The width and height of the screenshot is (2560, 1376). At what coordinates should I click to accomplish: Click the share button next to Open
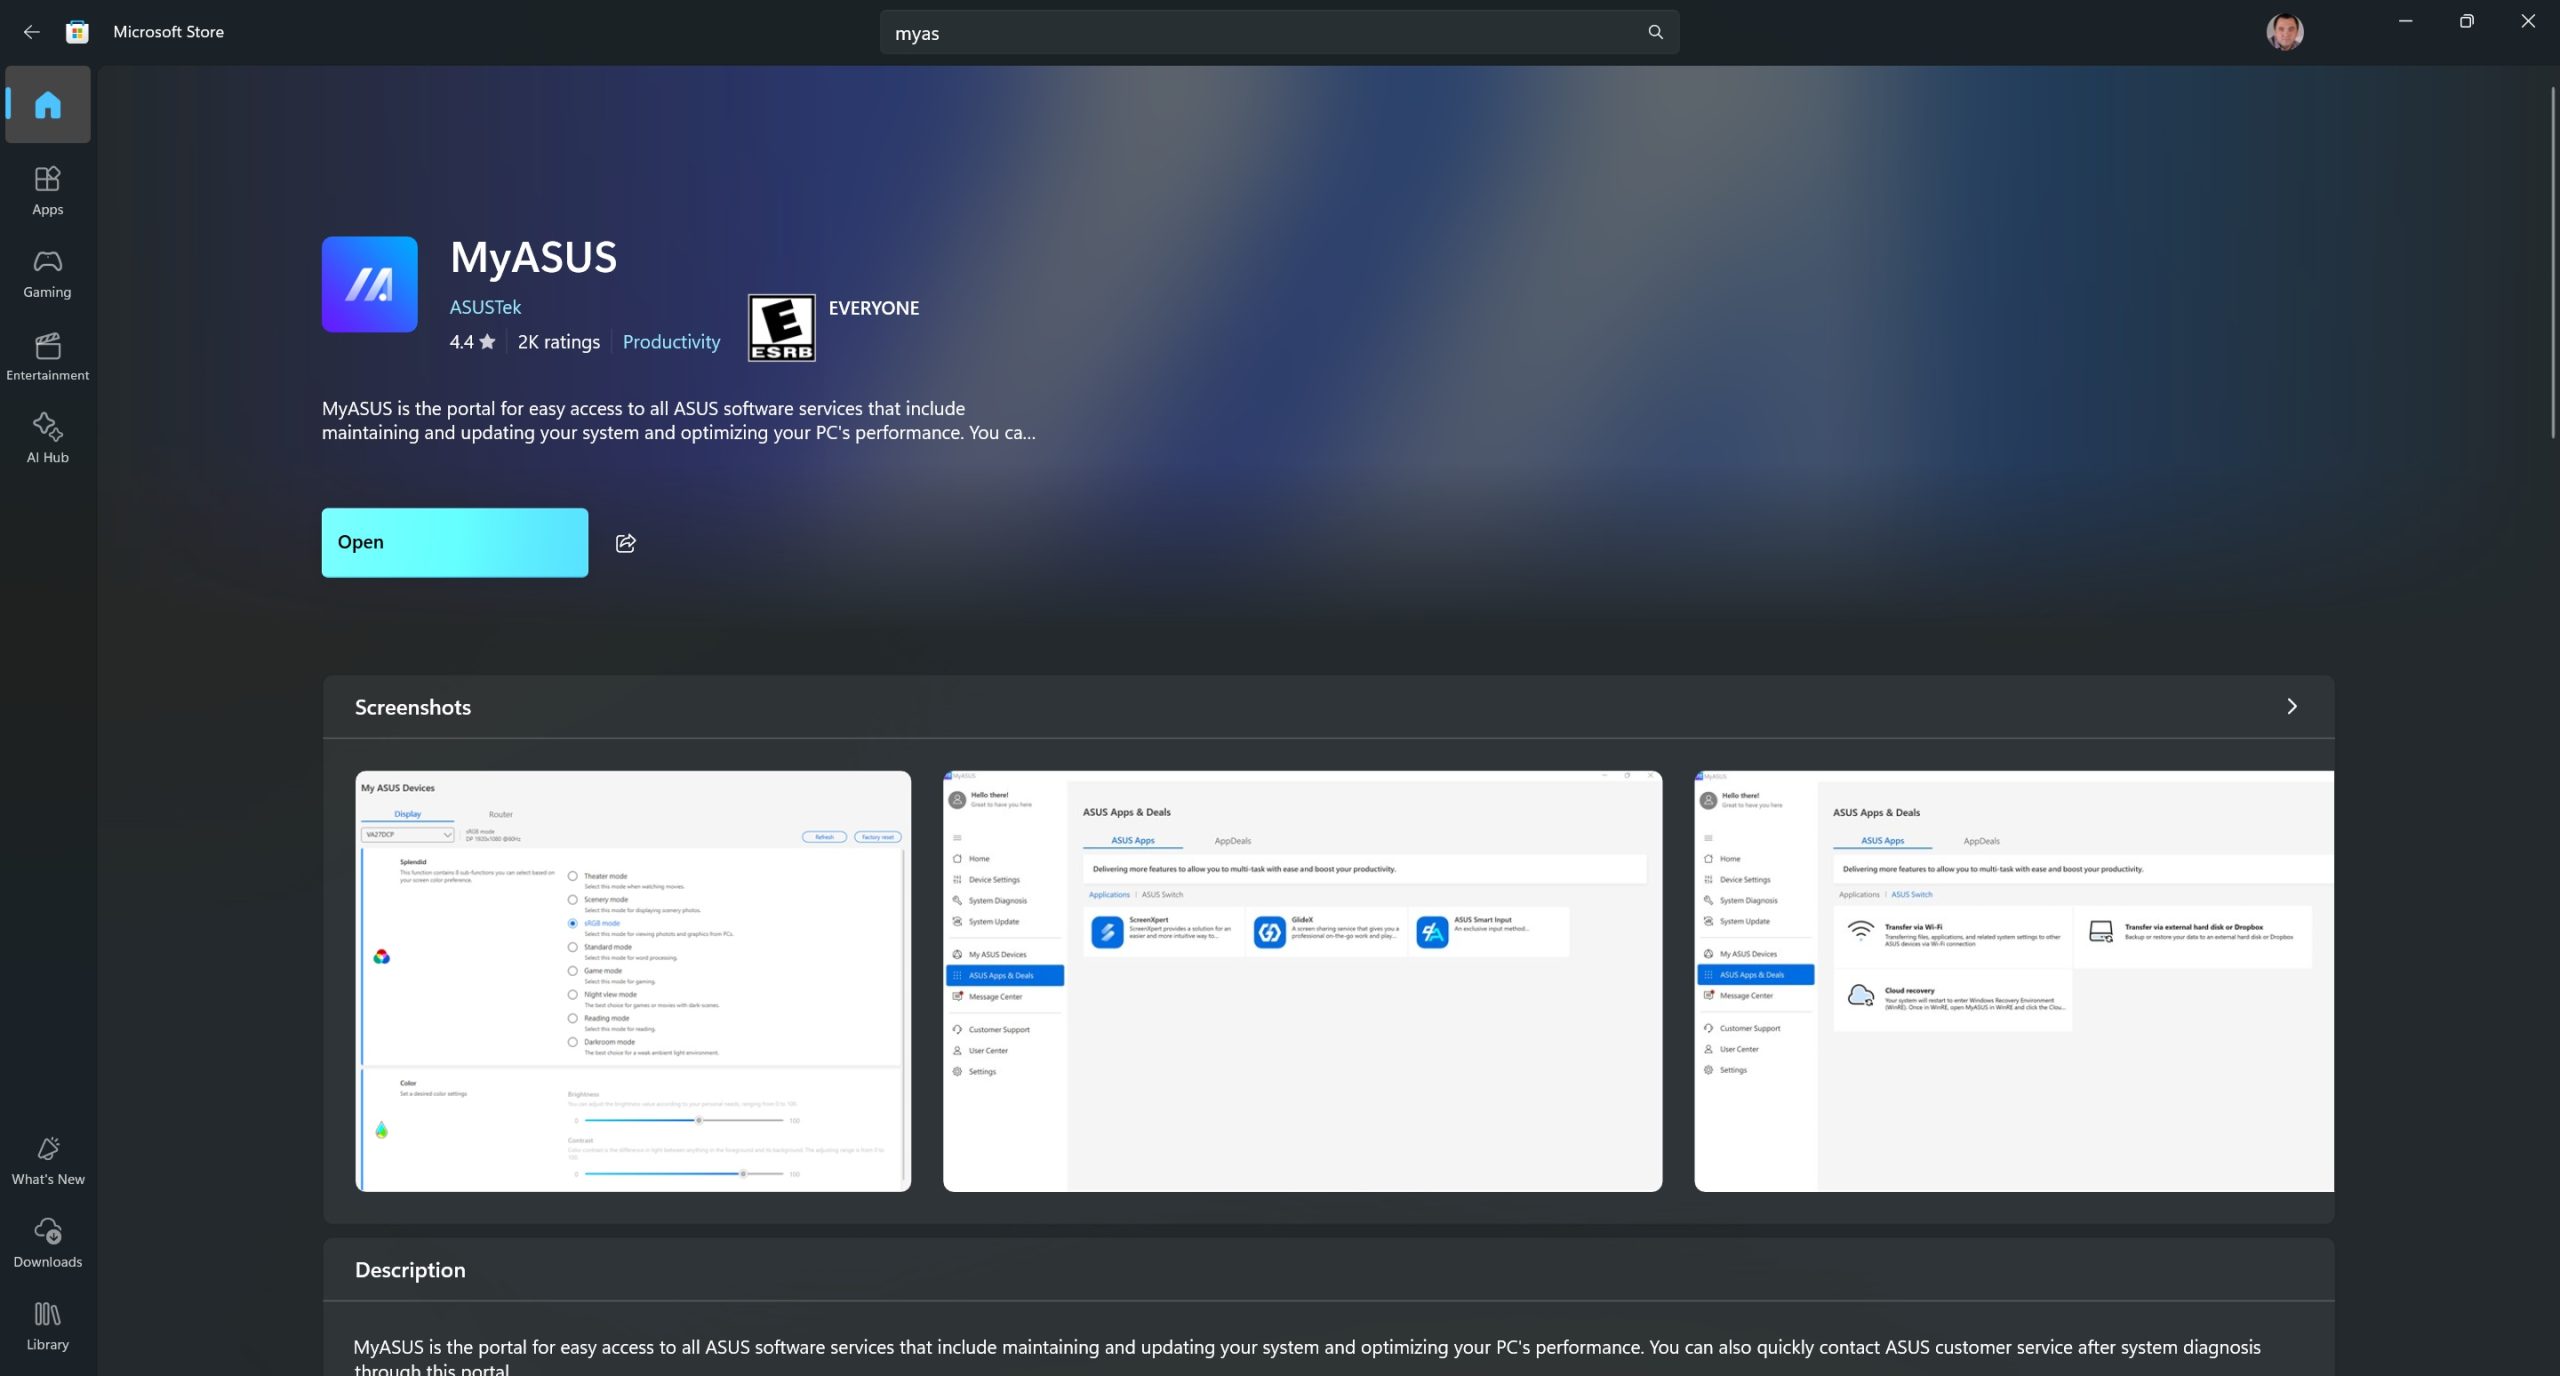623,542
